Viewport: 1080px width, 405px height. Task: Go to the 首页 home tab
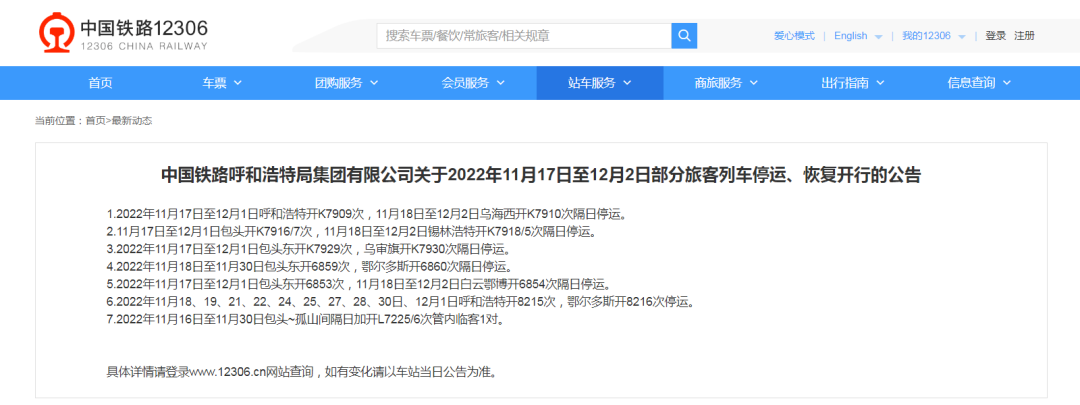[100, 83]
